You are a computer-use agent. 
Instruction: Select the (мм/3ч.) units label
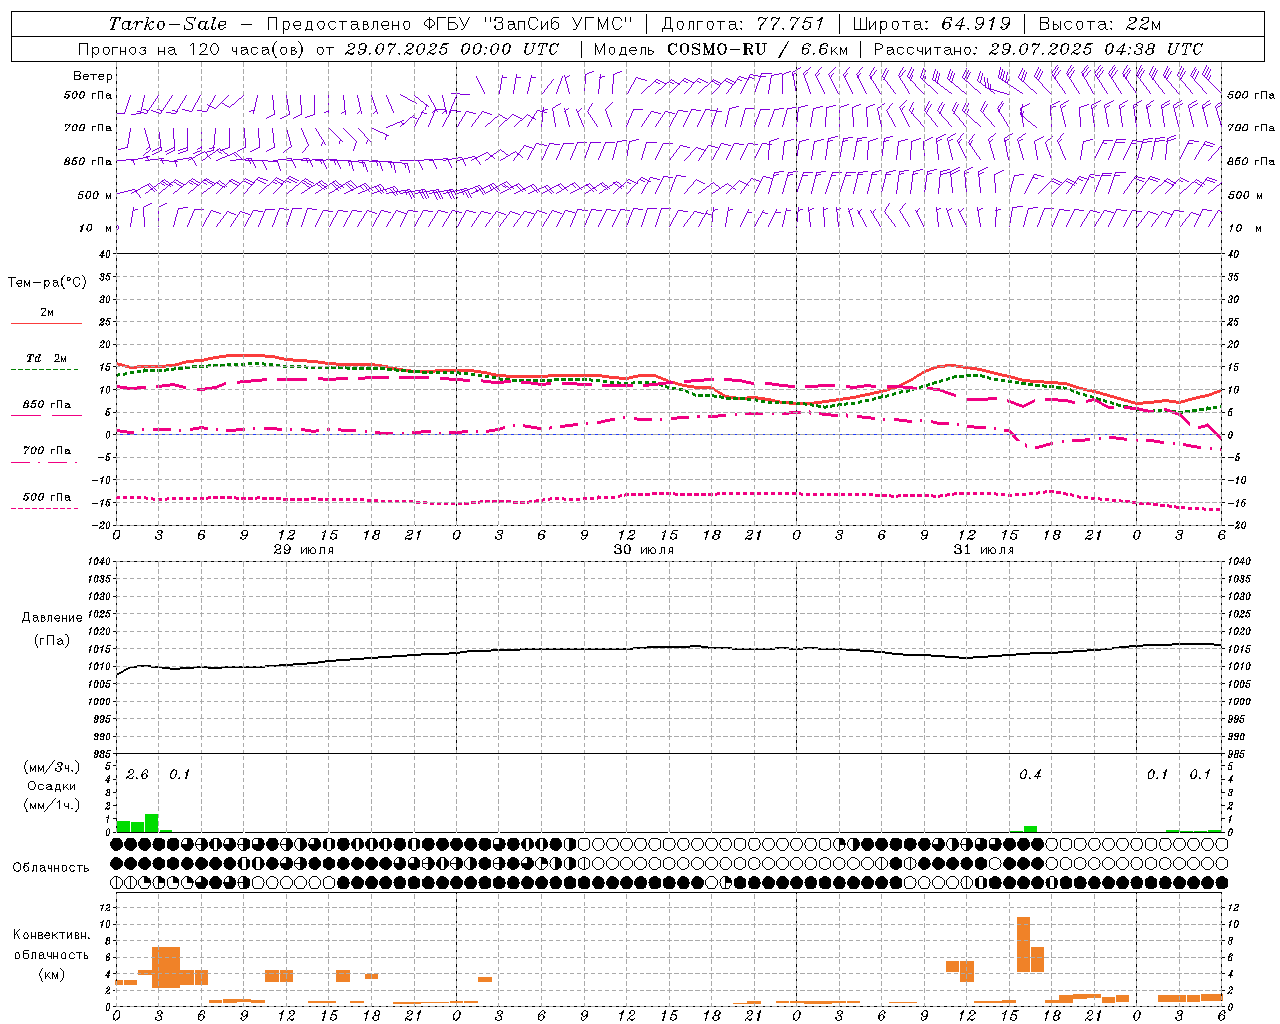point(52,767)
